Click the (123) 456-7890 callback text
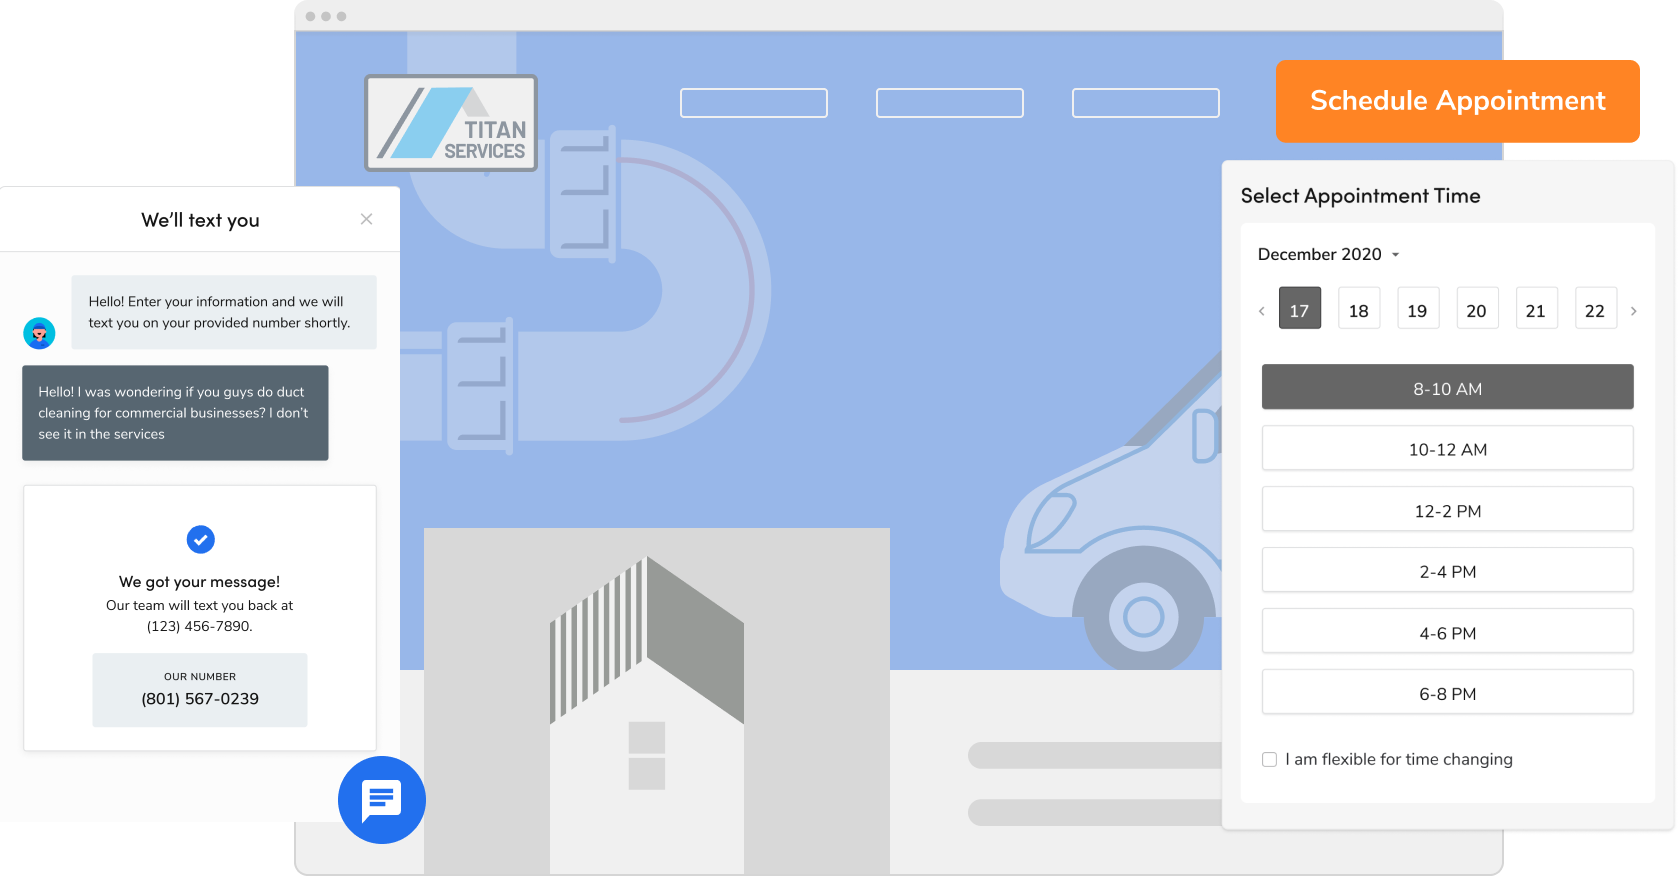This screenshot has width=1678, height=876. click(x=199, y=627)
